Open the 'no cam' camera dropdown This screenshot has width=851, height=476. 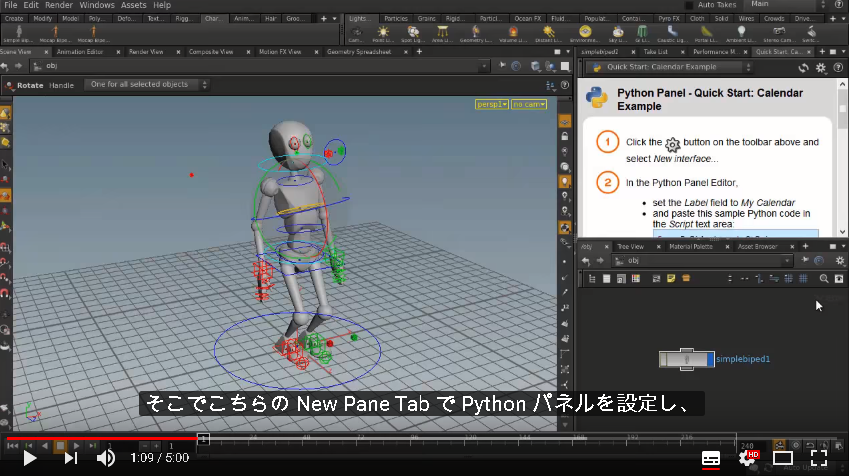529,104
